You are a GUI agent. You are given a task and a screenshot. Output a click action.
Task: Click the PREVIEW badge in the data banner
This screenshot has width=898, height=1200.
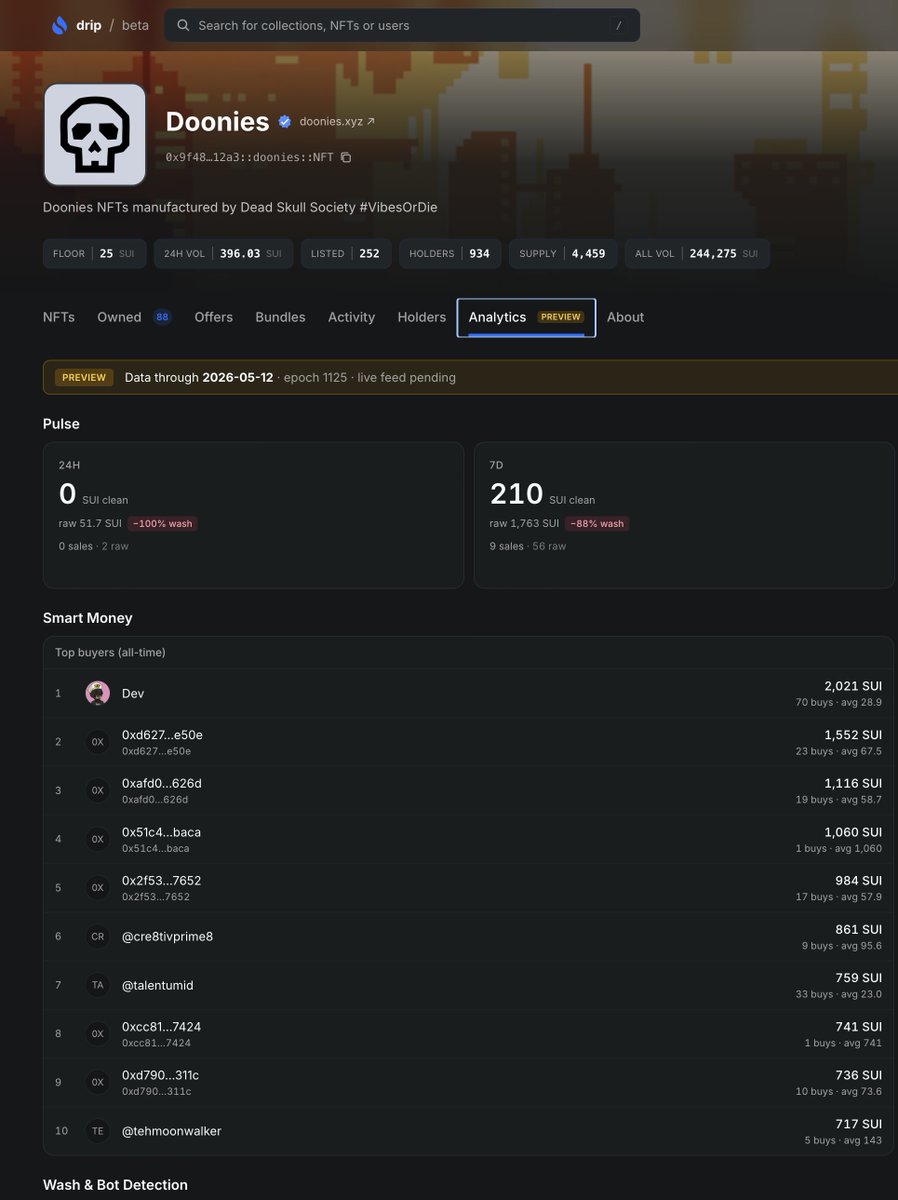tap(84, 377)
